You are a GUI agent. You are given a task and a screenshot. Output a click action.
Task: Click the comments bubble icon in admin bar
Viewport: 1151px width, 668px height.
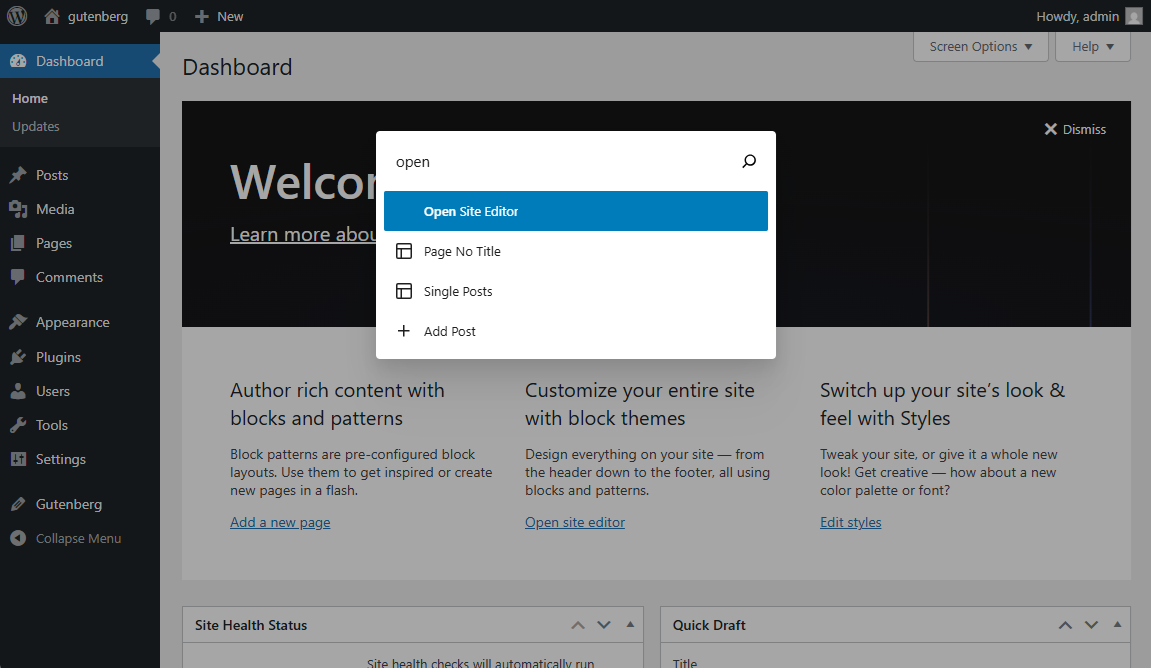(x=153, y=16)
